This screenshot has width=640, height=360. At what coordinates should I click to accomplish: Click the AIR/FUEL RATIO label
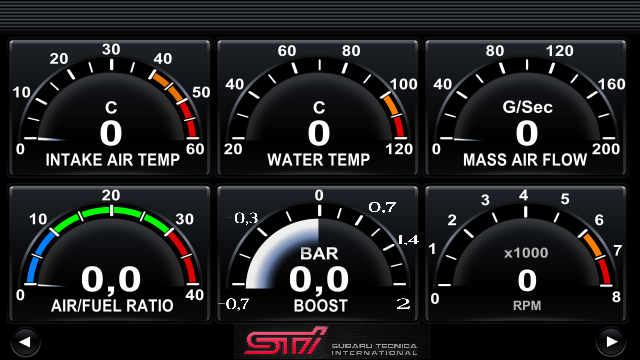click(x=112, y=305)
